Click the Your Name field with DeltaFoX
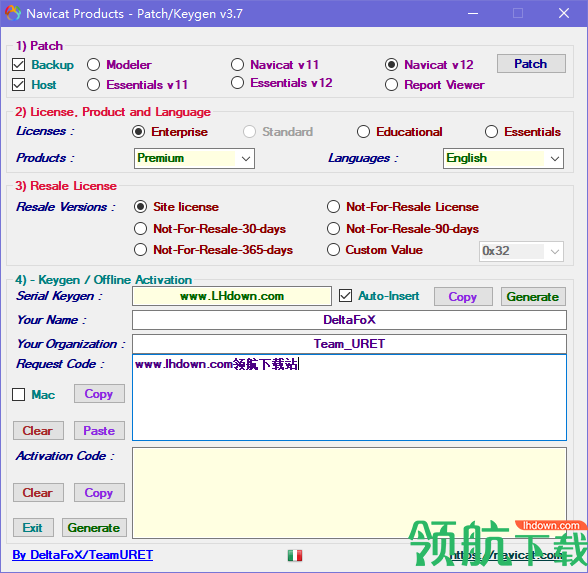Screen dimensions: 588x573 click(349, 320)
